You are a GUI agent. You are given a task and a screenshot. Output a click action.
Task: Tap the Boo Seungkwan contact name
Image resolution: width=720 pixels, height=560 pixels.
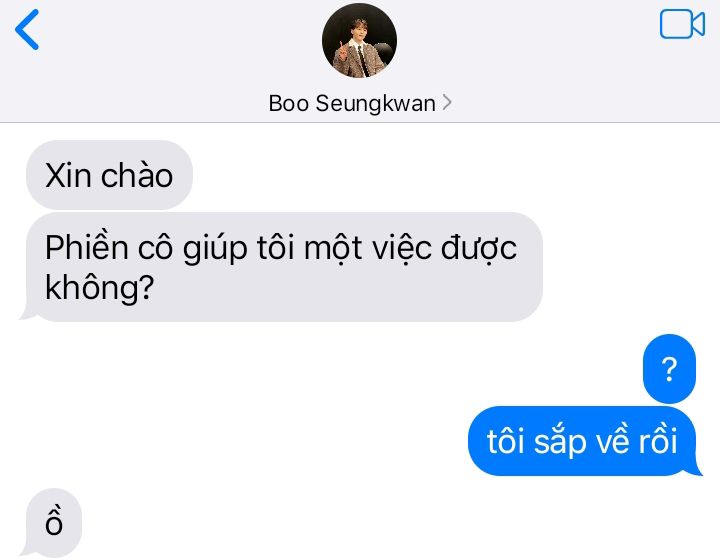click(352, 103)
